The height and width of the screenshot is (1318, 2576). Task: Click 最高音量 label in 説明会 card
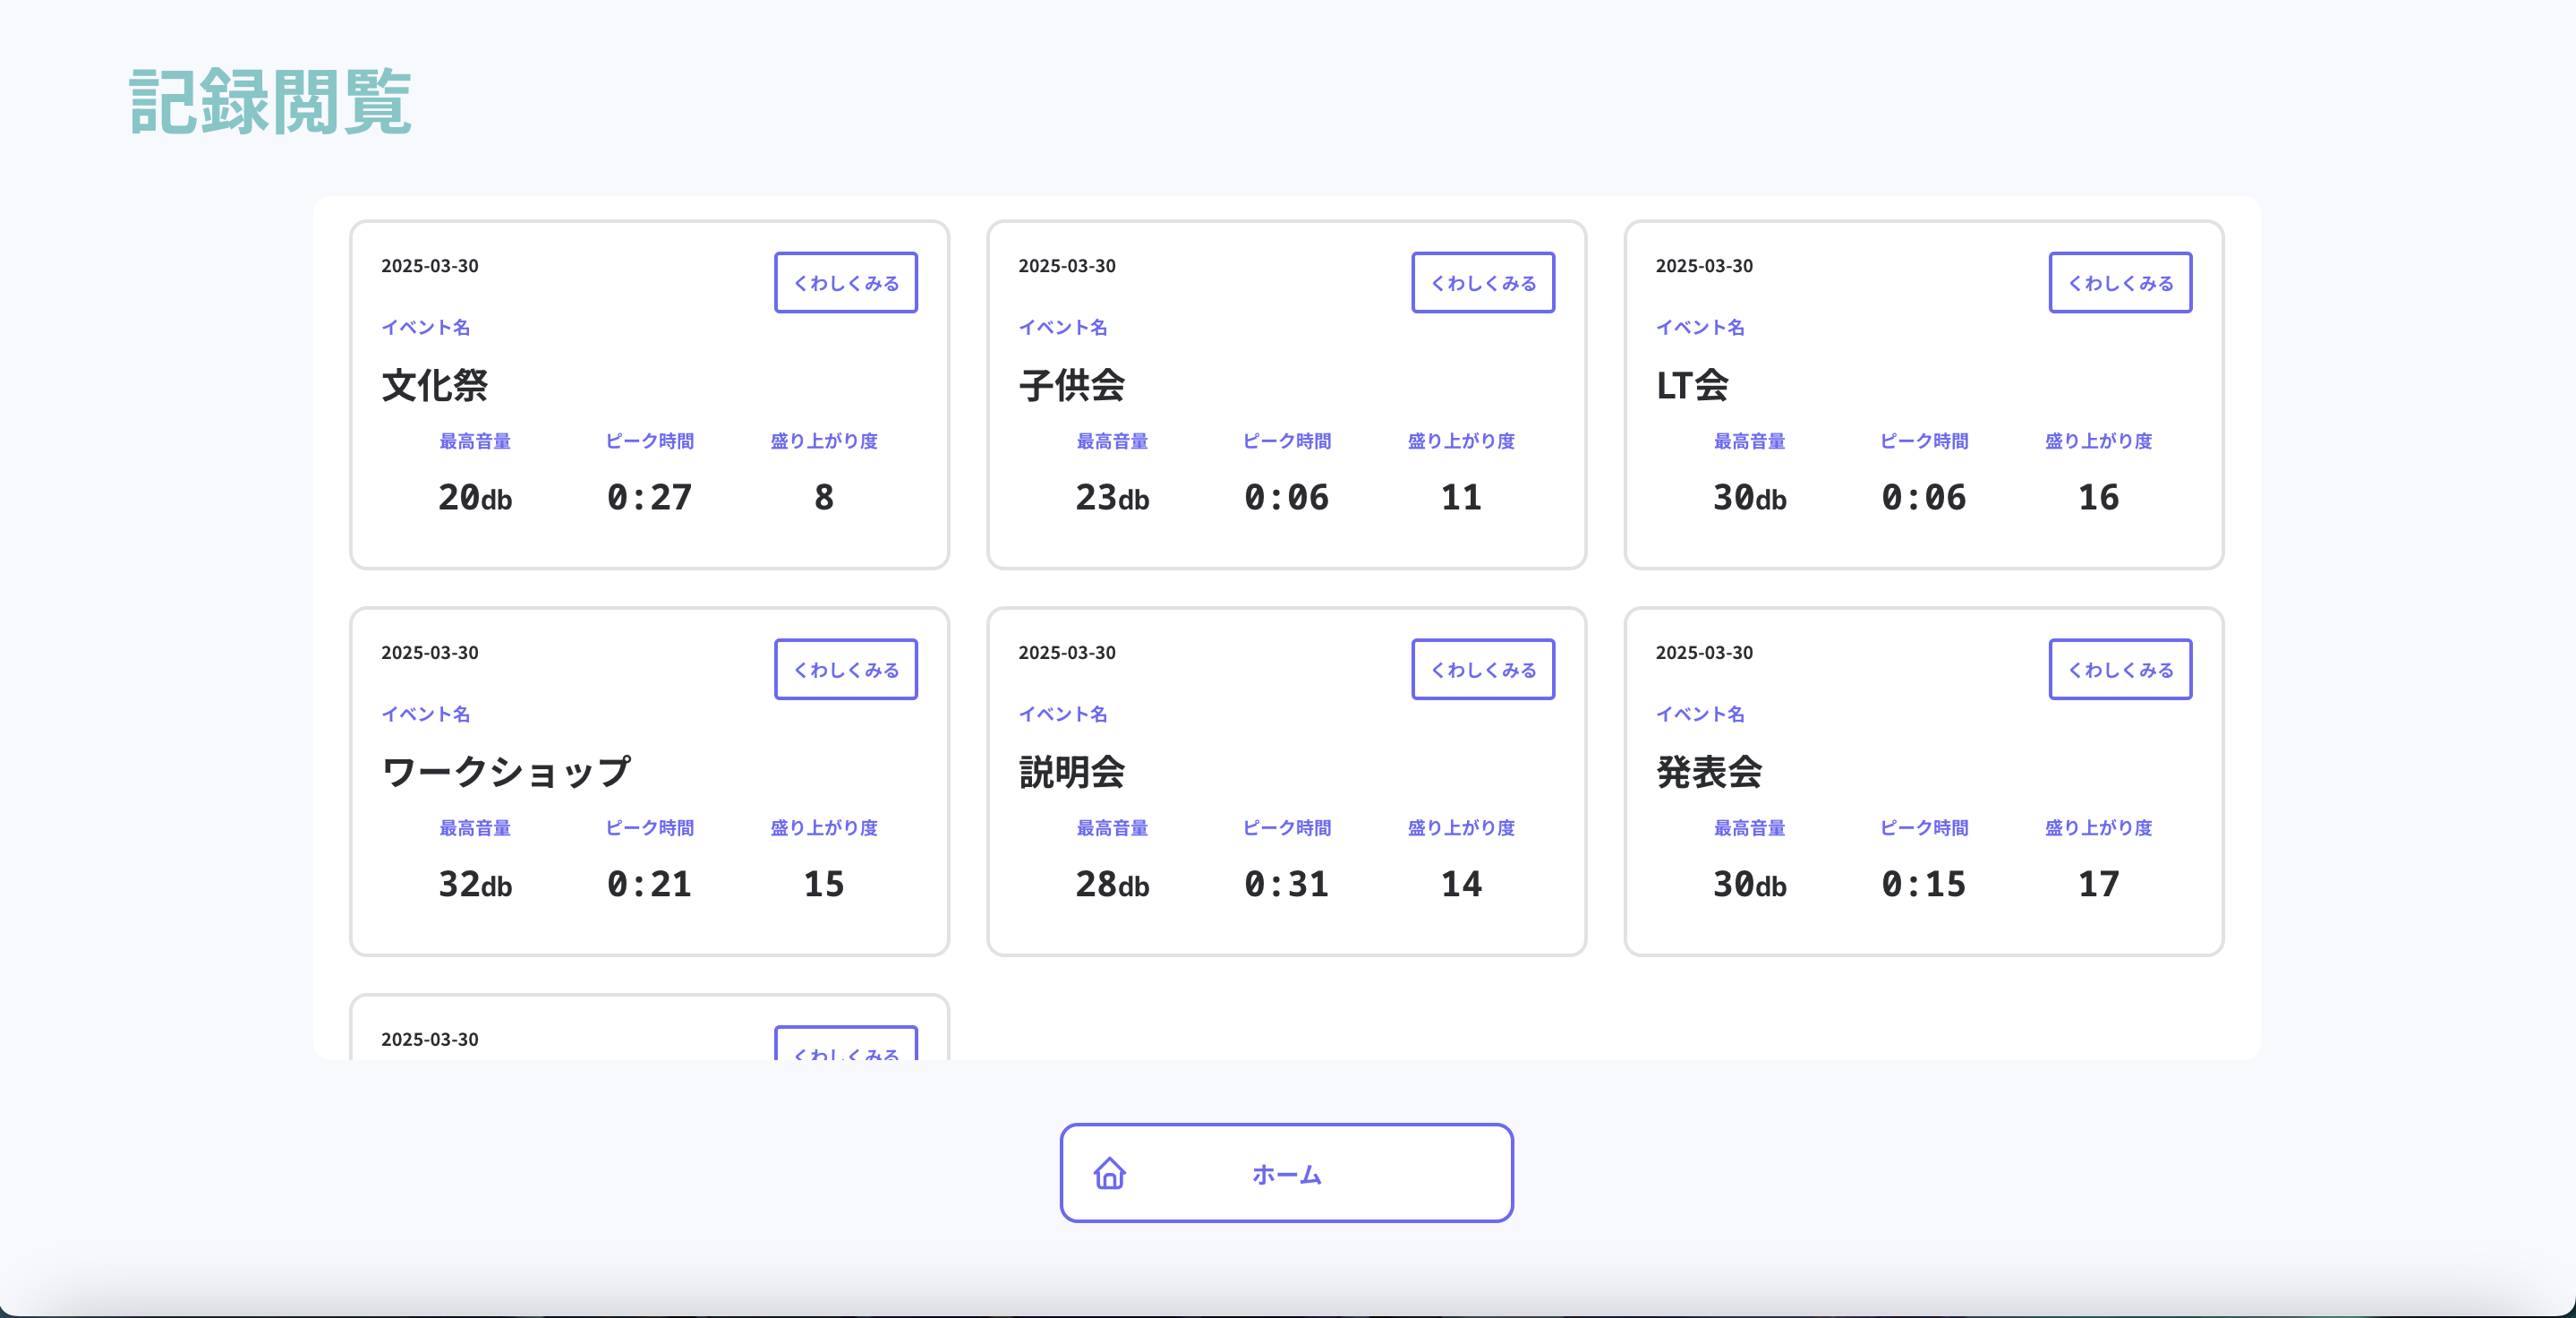coord(1112,828)
